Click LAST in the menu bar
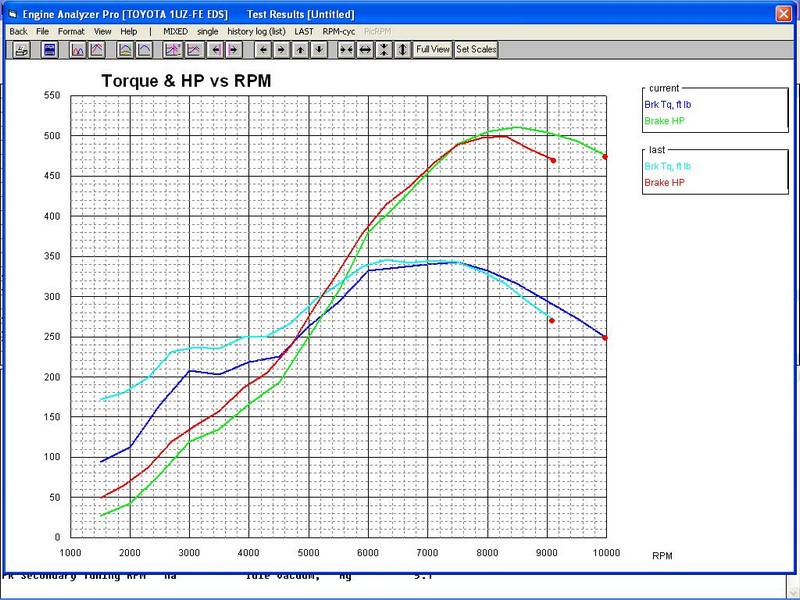 point(304,32)
